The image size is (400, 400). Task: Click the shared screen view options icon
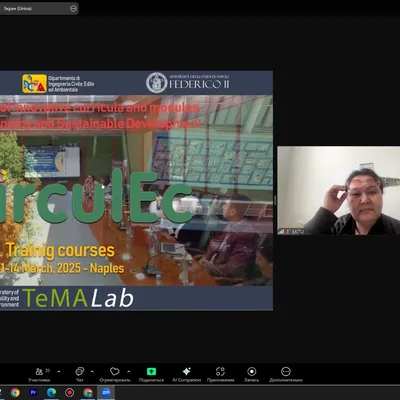73,9
